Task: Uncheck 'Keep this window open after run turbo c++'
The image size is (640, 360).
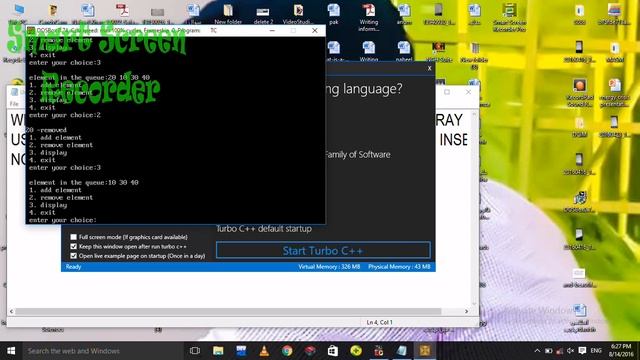Action: pyautogui.click(x=73, y=247)
